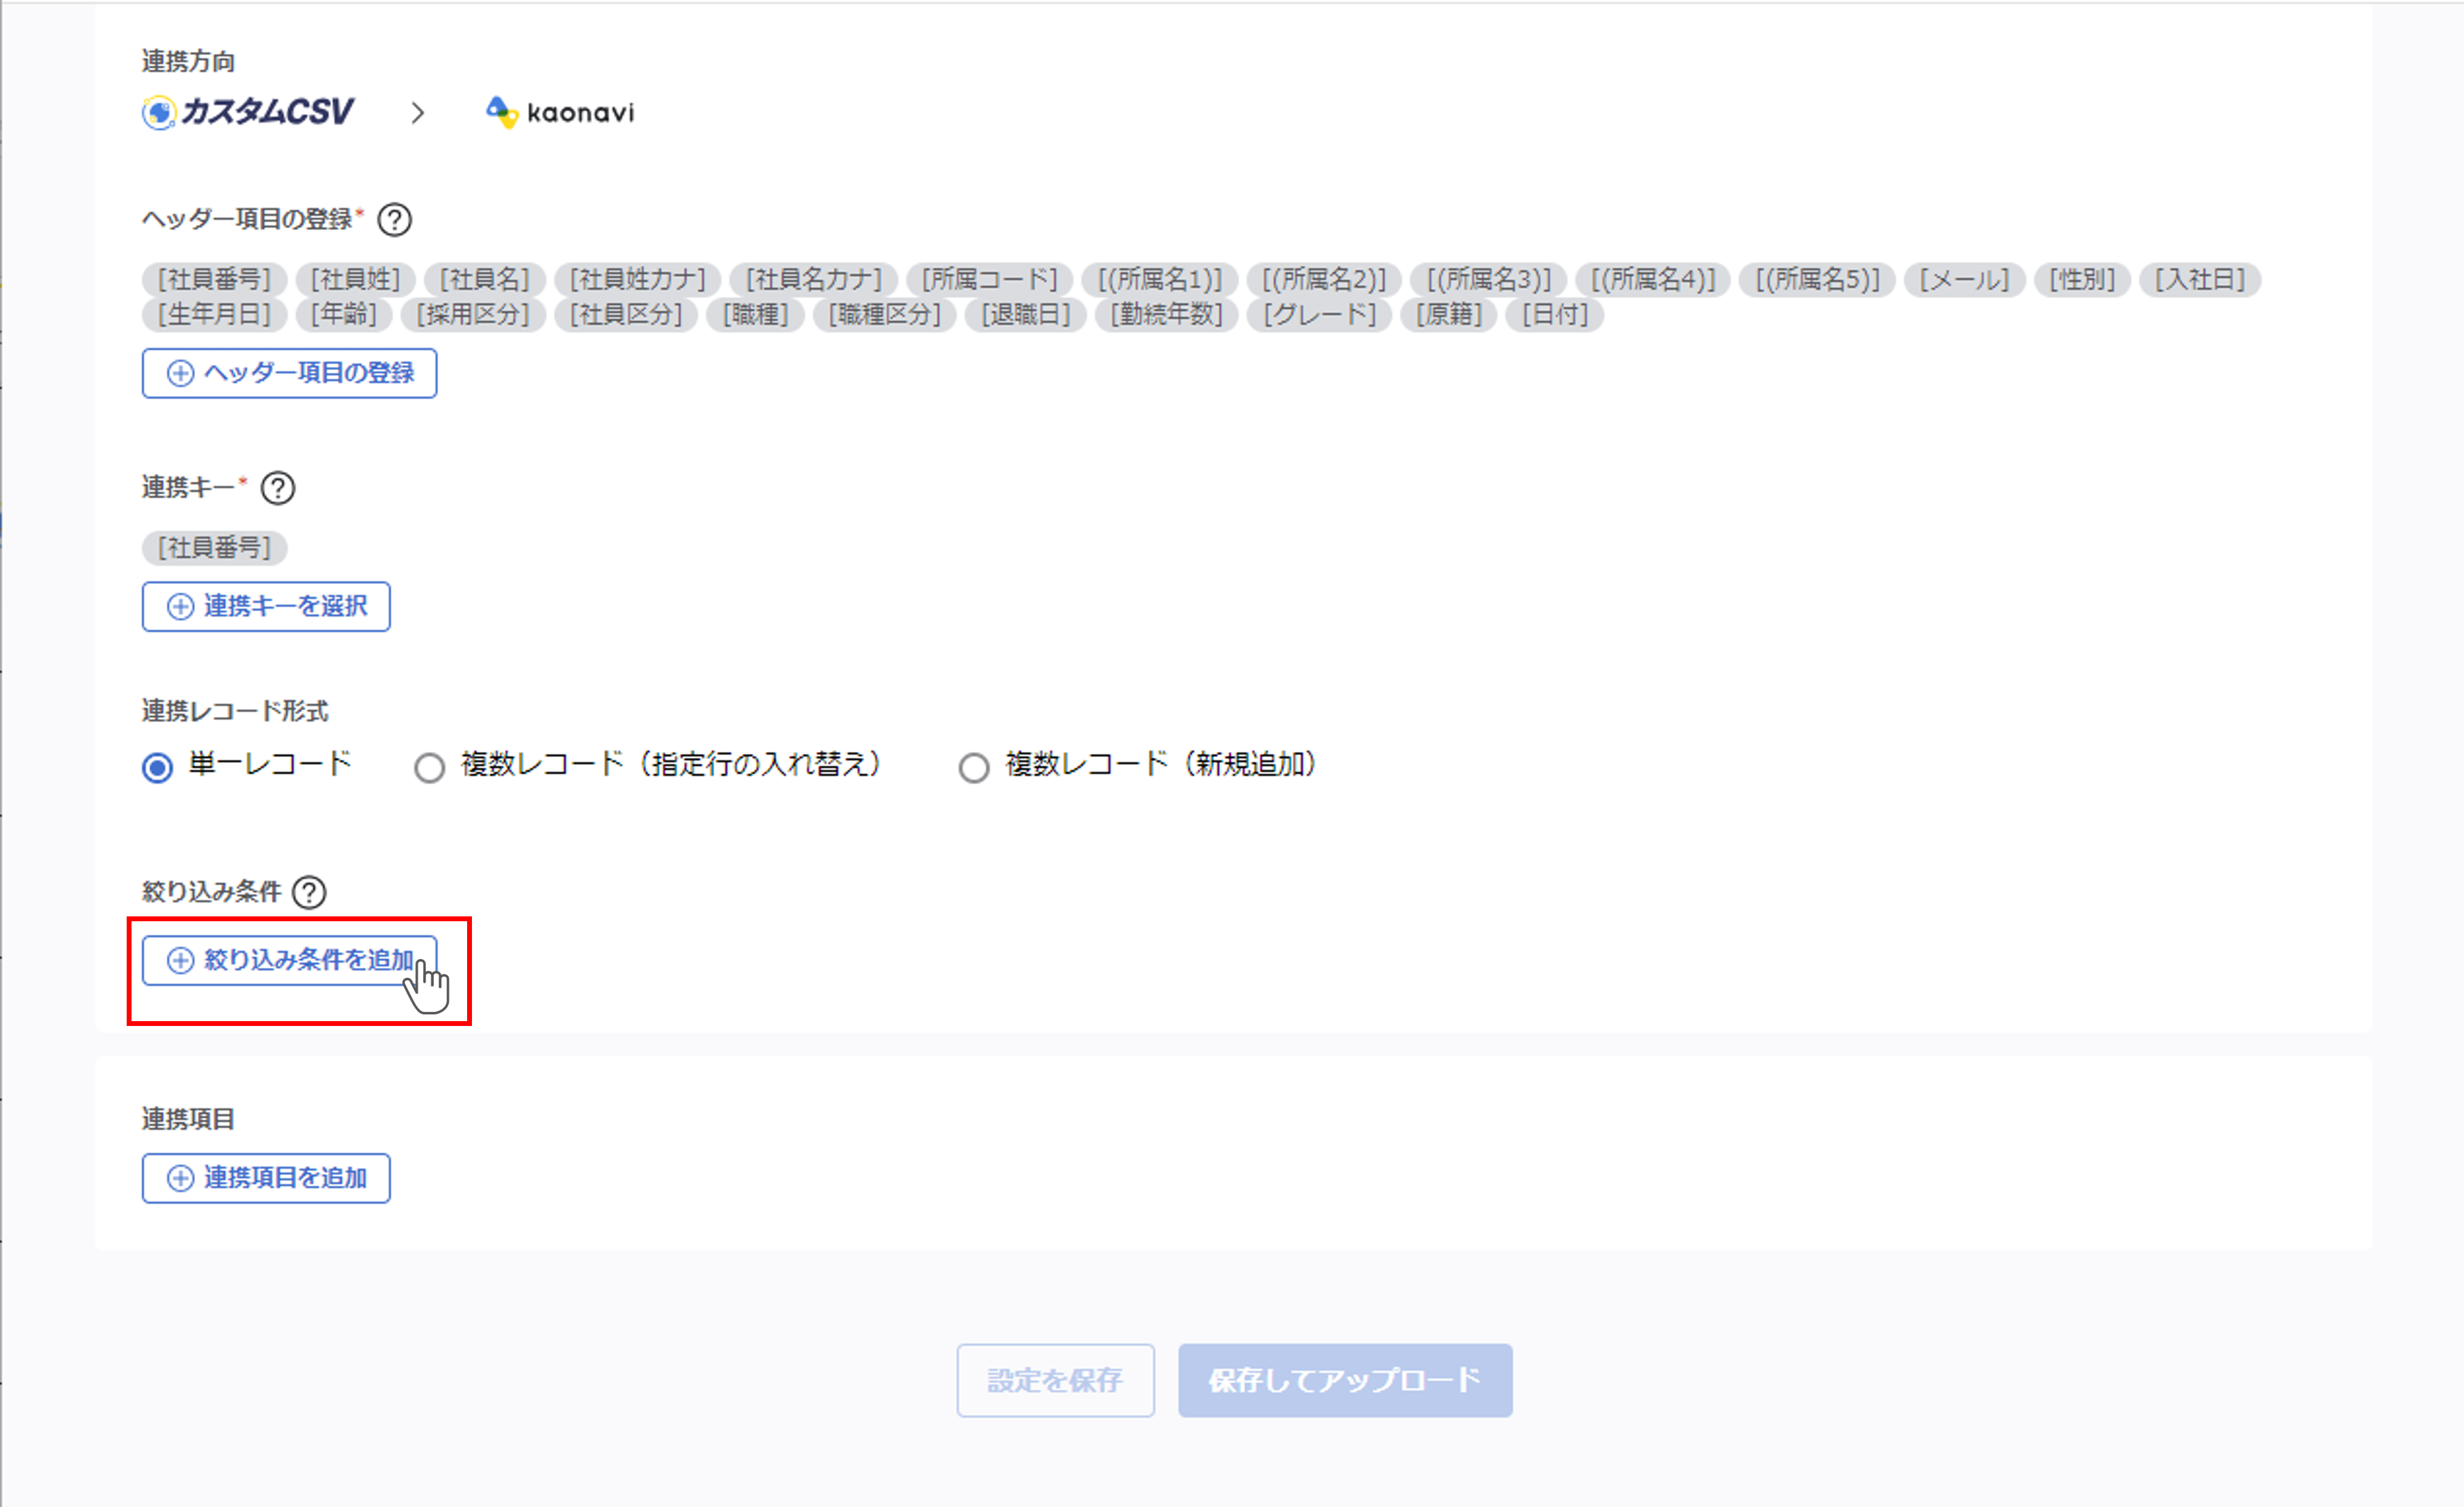This screenshot has height=1507, width=2464.
Task: Choose 複数レコード（新規追加） radio option
Action: 974,768
